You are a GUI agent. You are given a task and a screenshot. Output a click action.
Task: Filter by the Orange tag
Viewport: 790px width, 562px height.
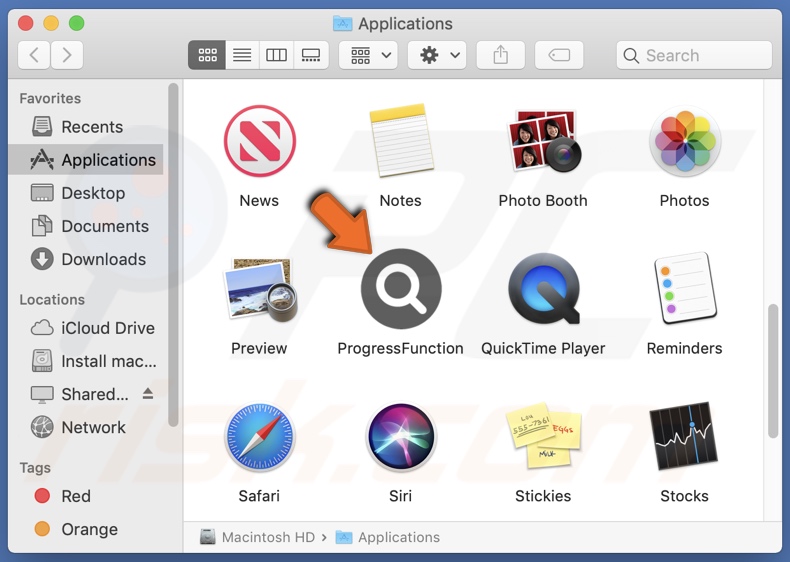point(86,529)
